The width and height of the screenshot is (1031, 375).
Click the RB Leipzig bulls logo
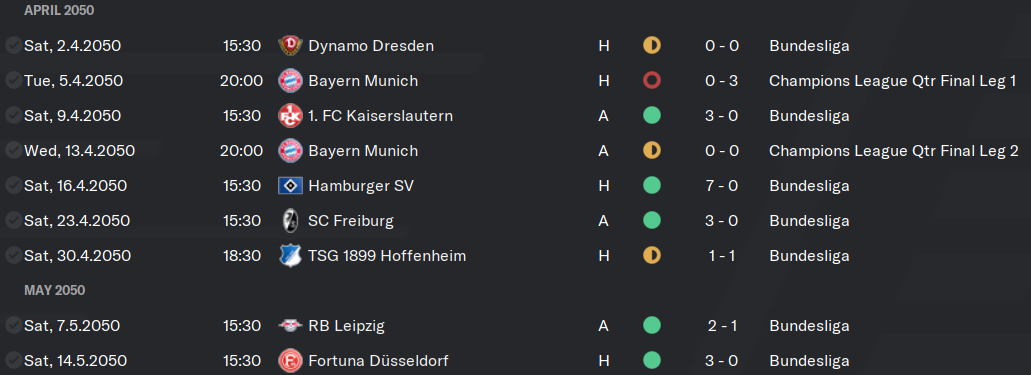tap(290, 326)
